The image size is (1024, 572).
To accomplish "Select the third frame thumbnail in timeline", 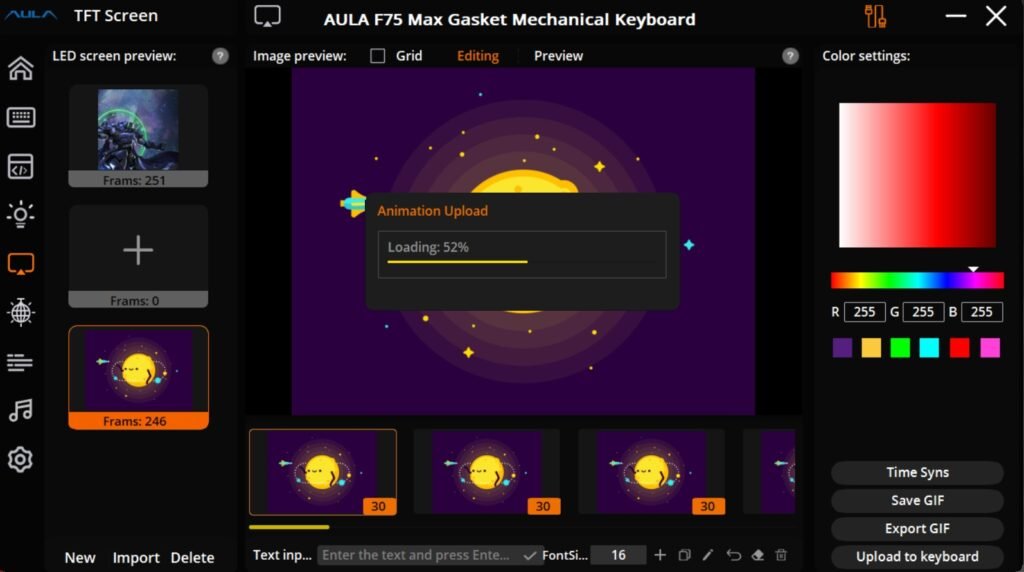I will pyautogui.click(x=652, y=472).
